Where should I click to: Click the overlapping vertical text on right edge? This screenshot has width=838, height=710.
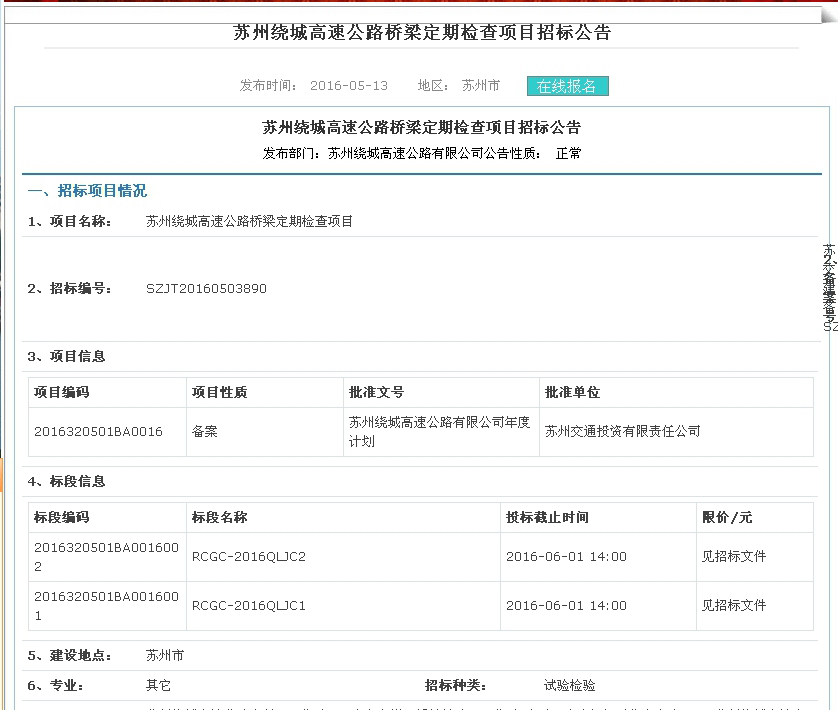[x=829, y=287]
